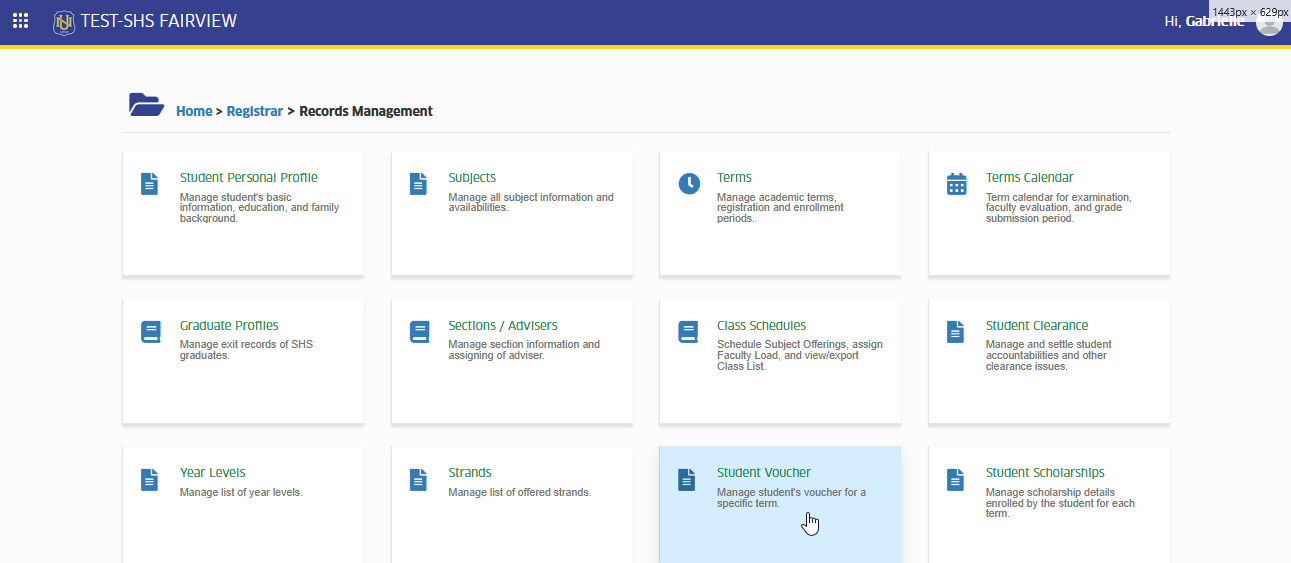Open the Sections / Advisers card title

[503, 326]
